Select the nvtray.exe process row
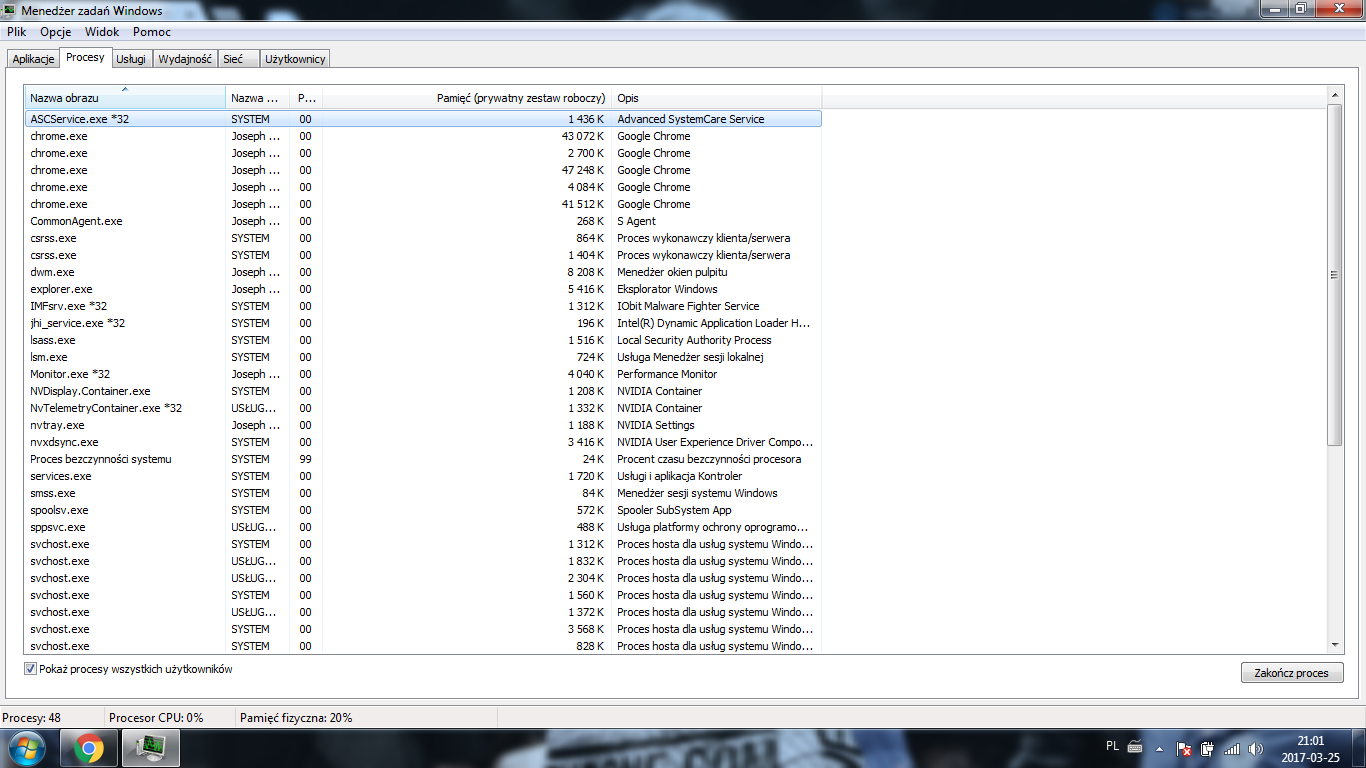Viewport: 1366px width, 768px height. [x=423, y=425]
